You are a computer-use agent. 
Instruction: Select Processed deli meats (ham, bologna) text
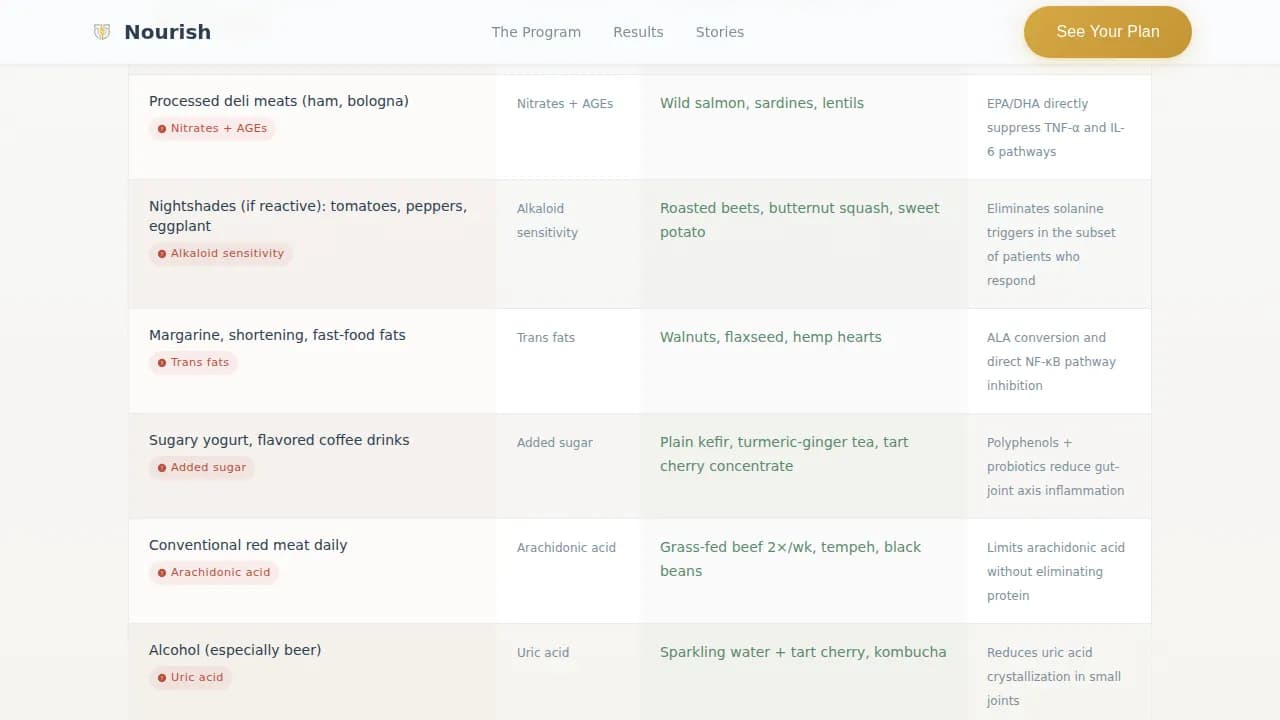[x=279, y=101]
